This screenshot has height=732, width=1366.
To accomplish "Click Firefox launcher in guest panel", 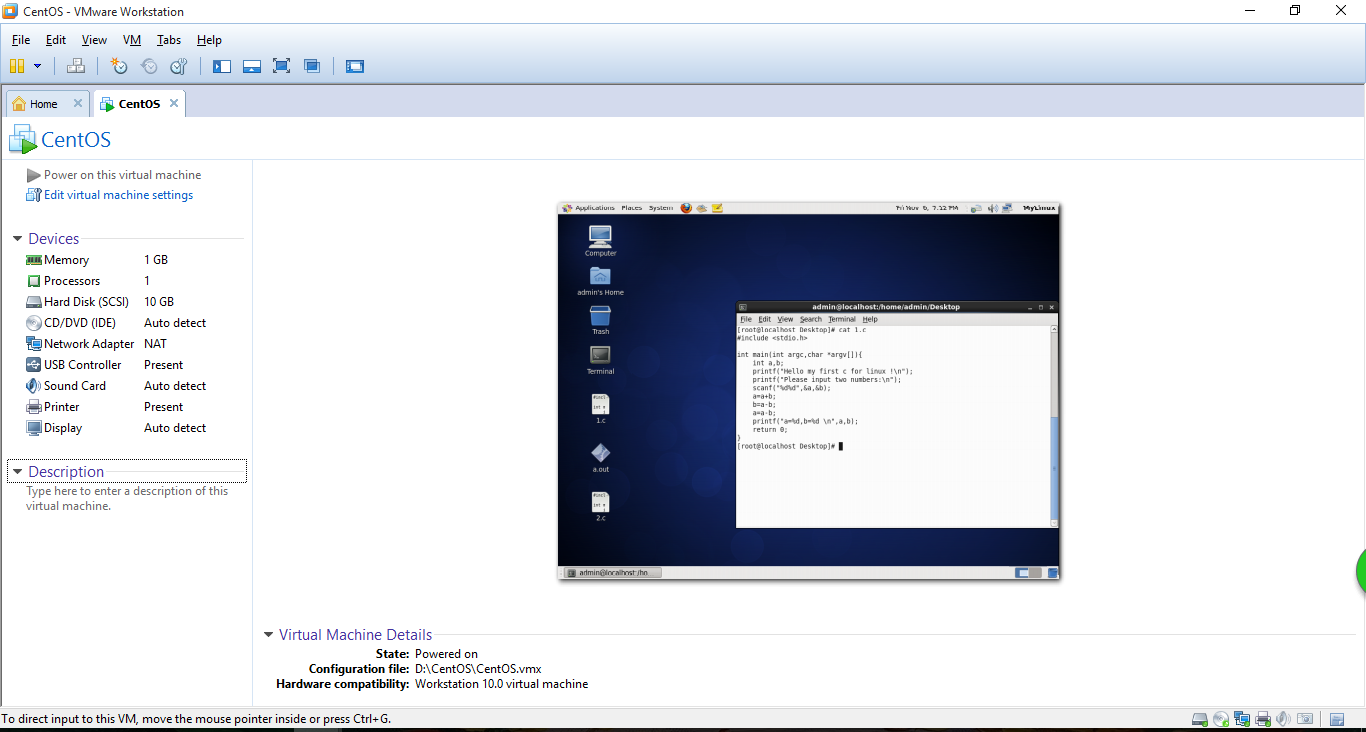I will 686,208.
